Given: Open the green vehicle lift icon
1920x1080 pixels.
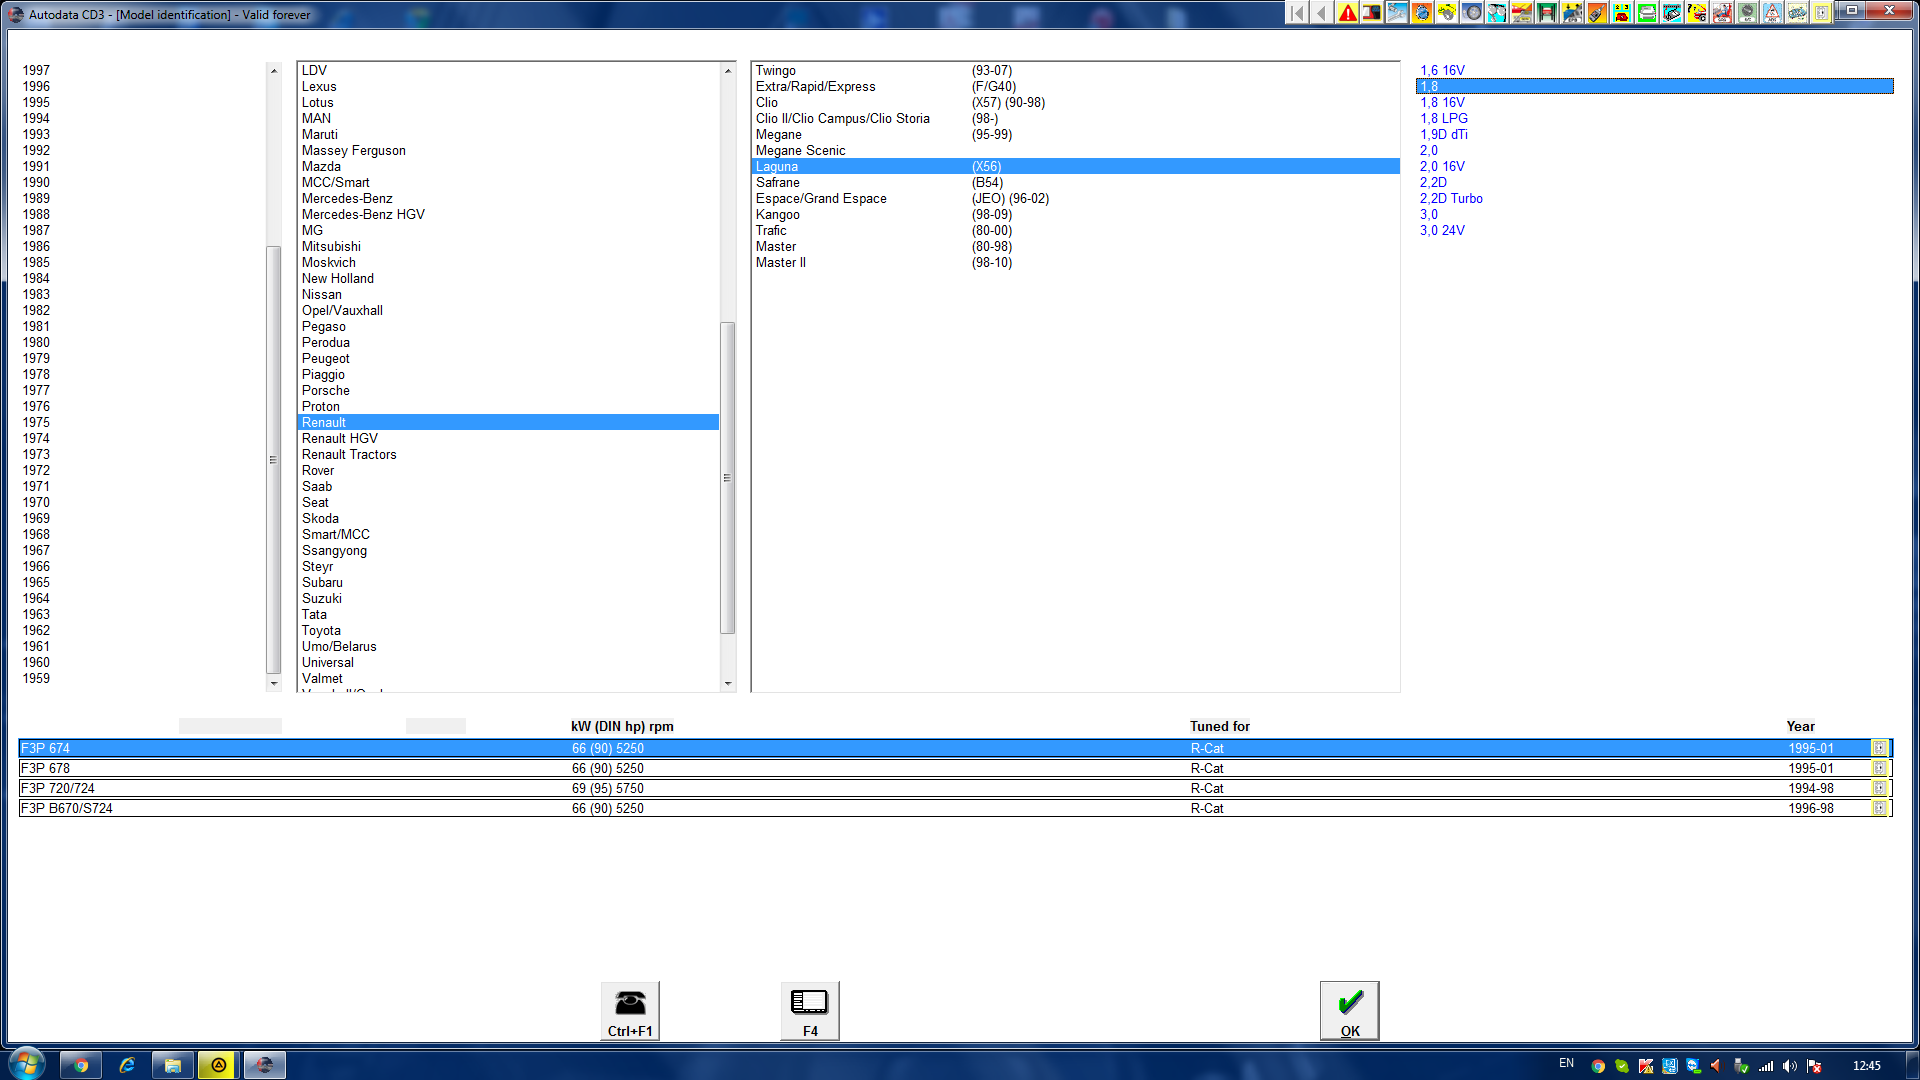Looking at the screenshot, I should 1547,13.
